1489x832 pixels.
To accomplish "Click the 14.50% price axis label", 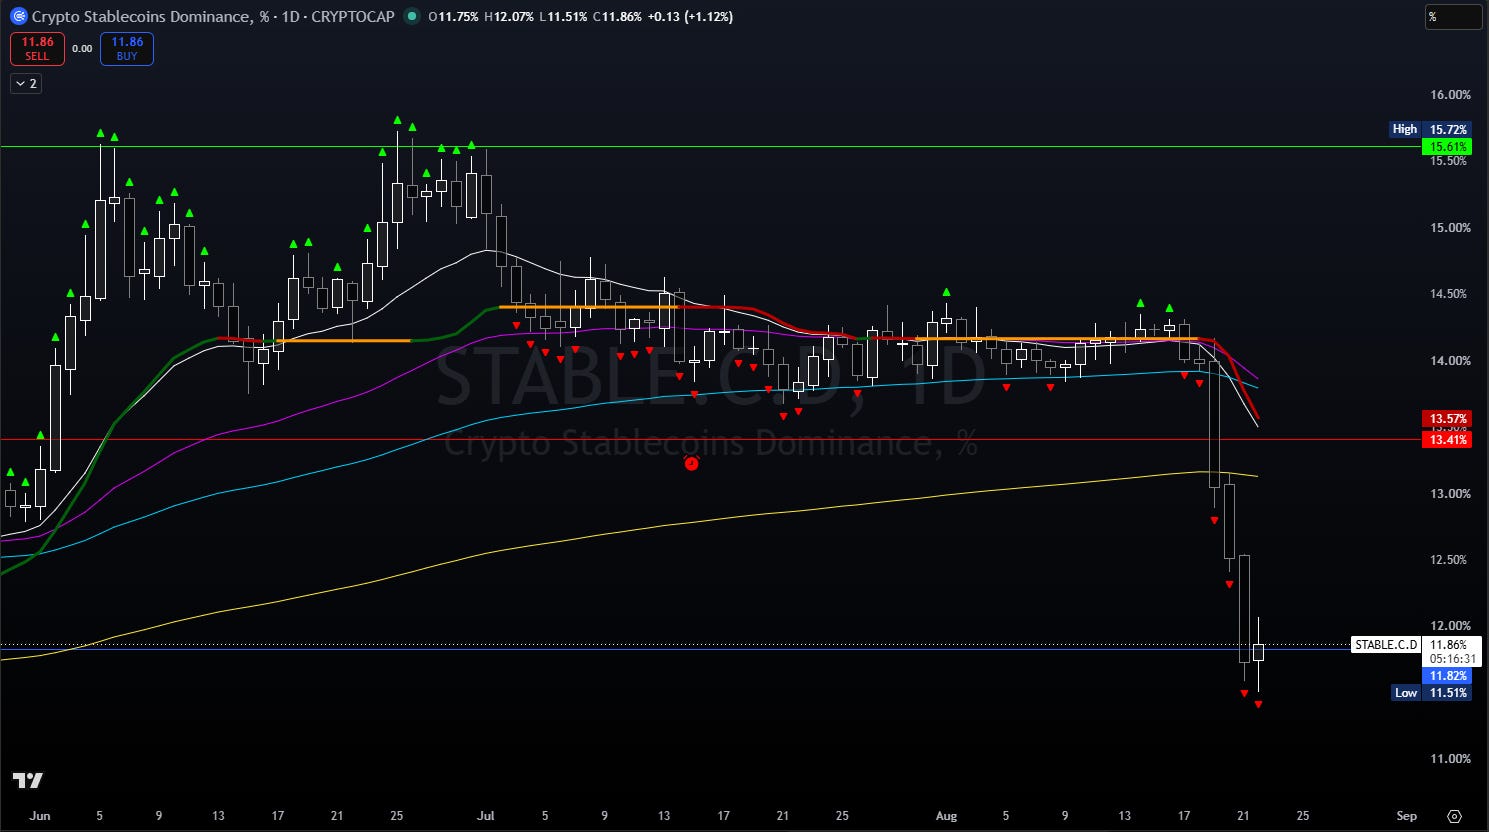I will 1450,294.
